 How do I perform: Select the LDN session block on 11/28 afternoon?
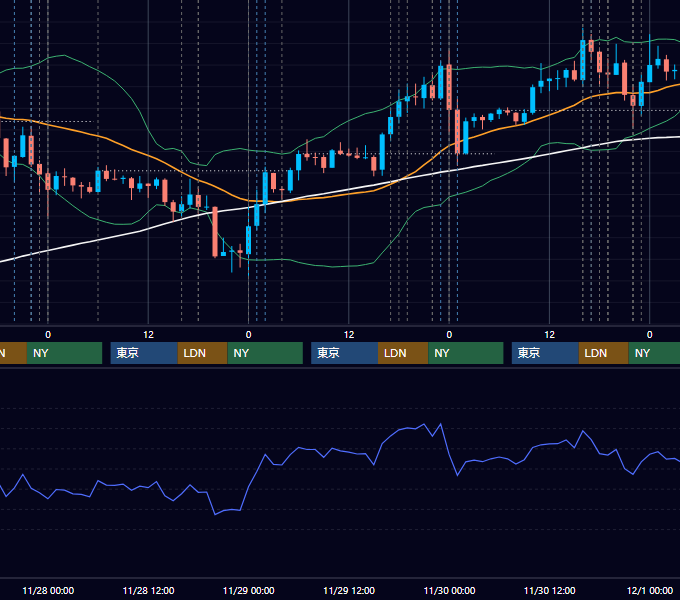pos(203,353)
